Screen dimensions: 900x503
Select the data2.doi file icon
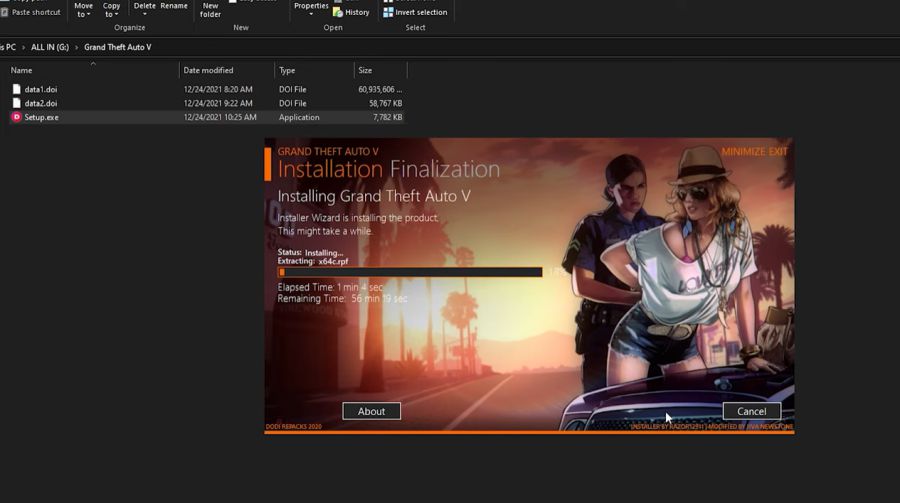click(17, 103)
